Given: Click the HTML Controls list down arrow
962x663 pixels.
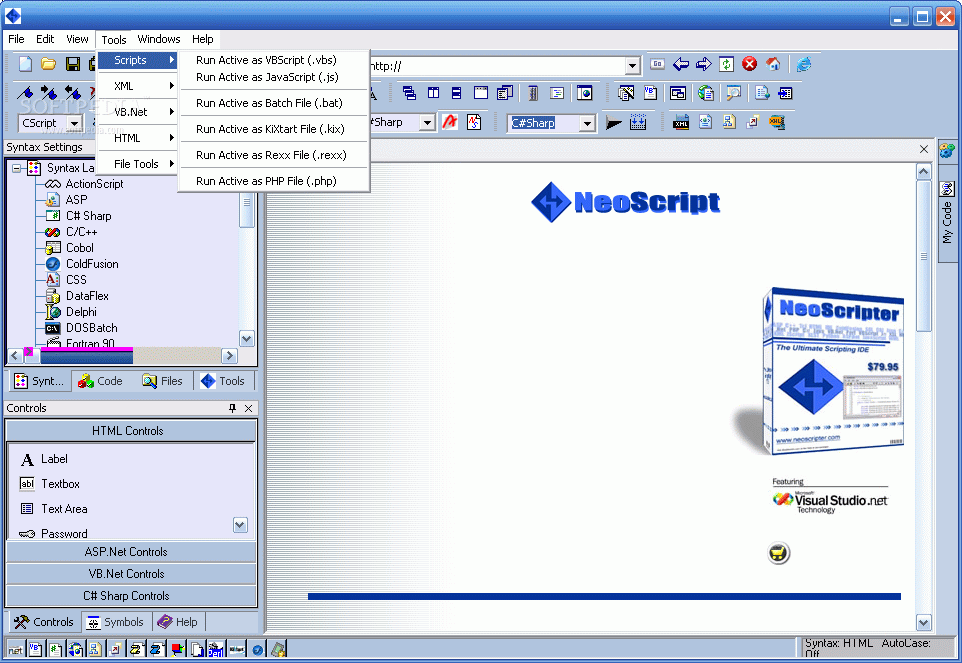Looking at the screenshot, I should [x=240, y=525].
